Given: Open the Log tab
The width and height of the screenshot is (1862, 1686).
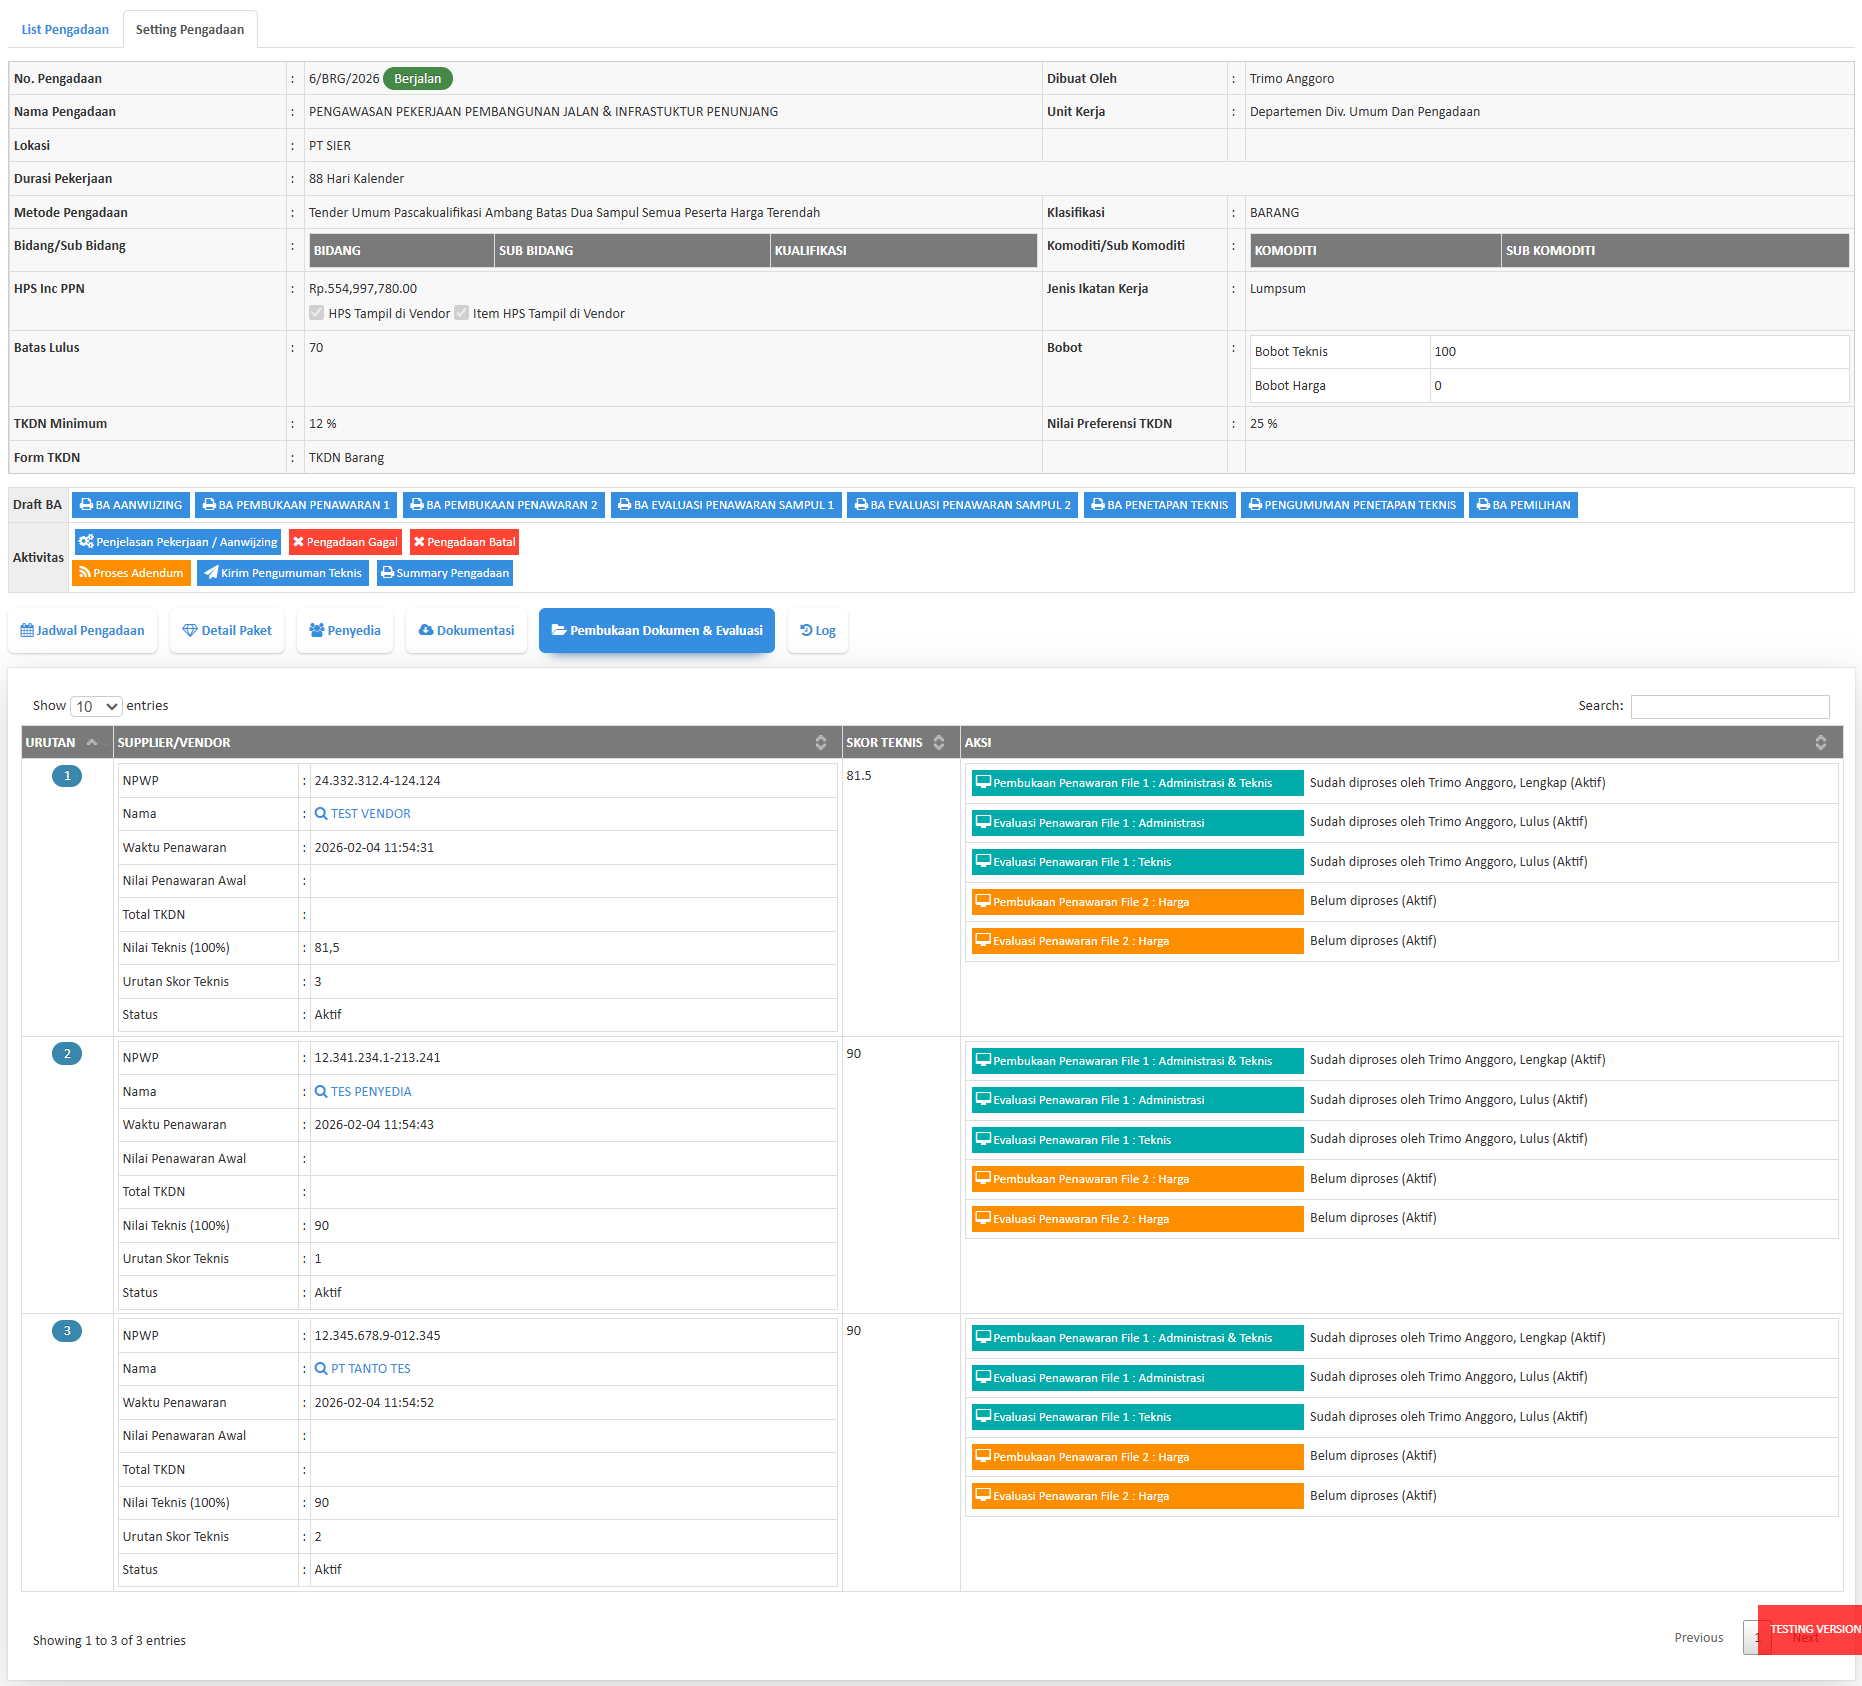Looking at the screenshot, I should pos(818,631).
